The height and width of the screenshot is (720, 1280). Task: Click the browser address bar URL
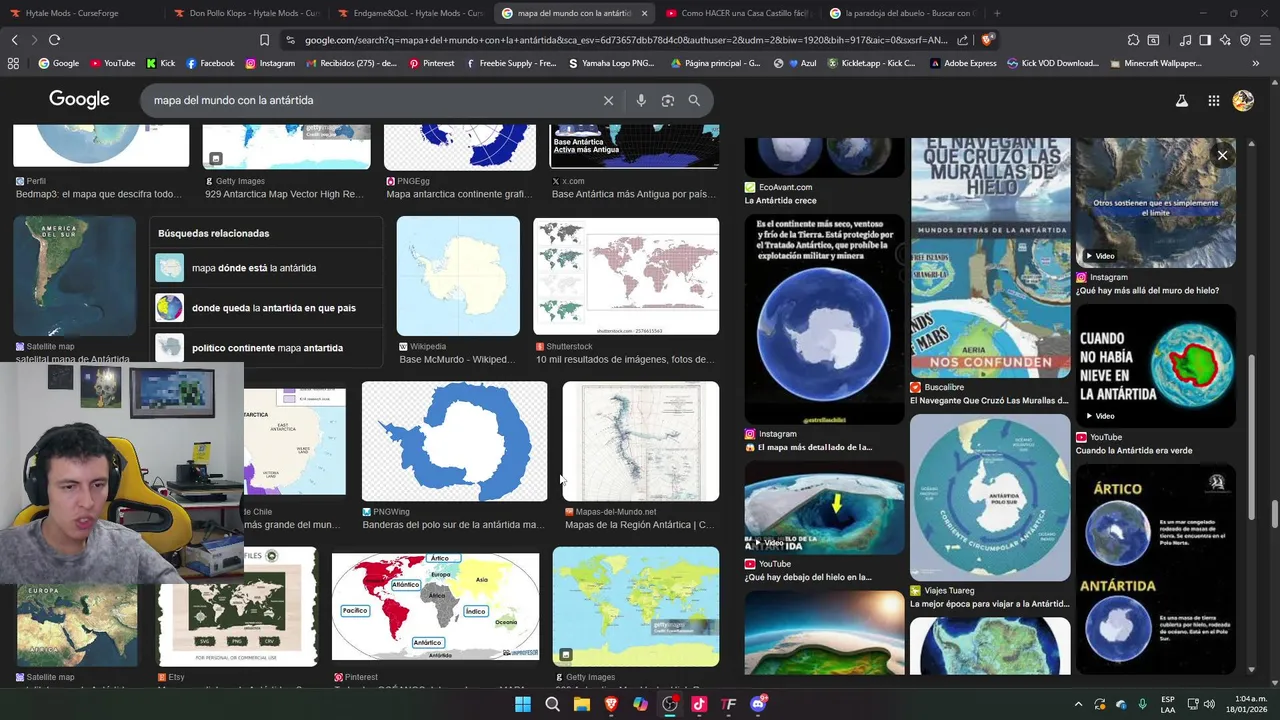626,40
